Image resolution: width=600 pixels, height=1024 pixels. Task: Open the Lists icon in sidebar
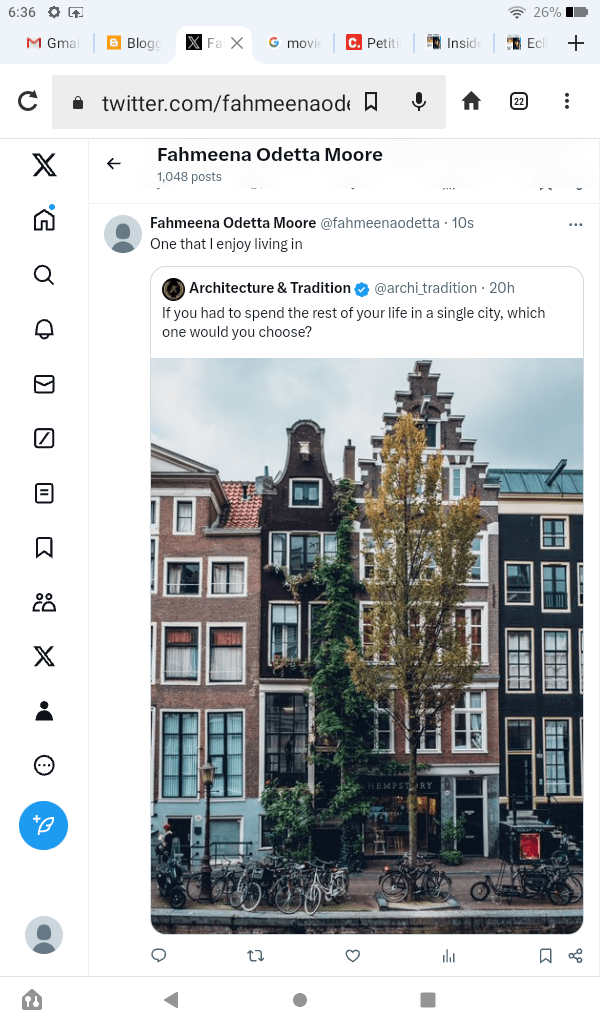pyautogui.click(x=44, y=493)
